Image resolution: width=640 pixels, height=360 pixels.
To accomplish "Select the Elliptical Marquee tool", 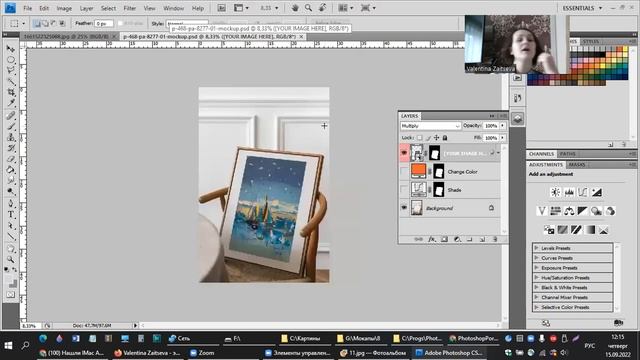I will point(11,60).
